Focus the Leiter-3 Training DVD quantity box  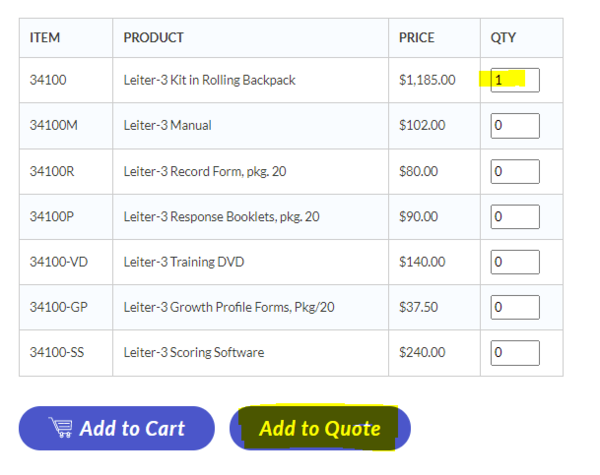[x=514, y=262]
